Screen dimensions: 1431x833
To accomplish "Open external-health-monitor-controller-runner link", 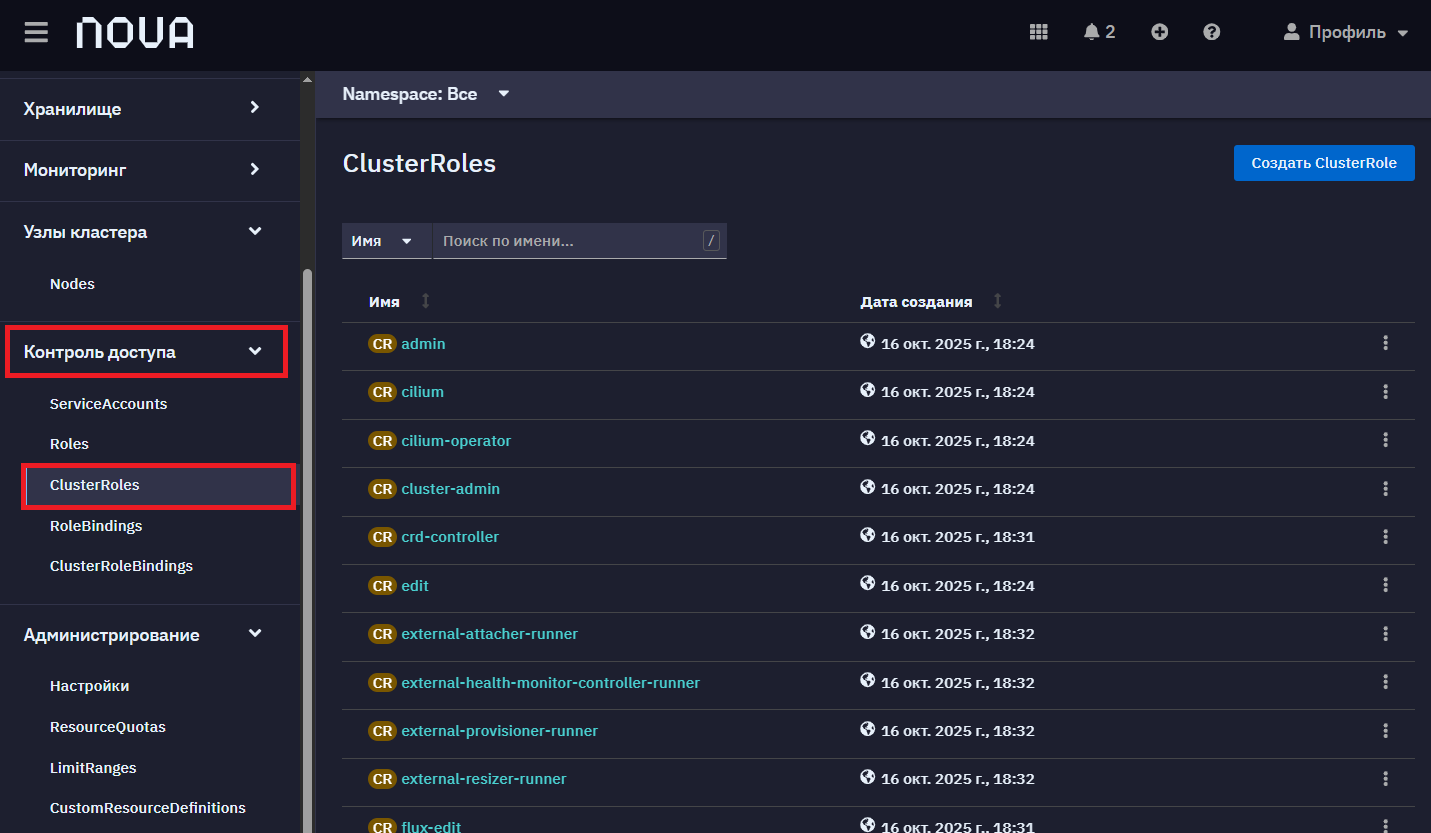I will pos(550,683).
